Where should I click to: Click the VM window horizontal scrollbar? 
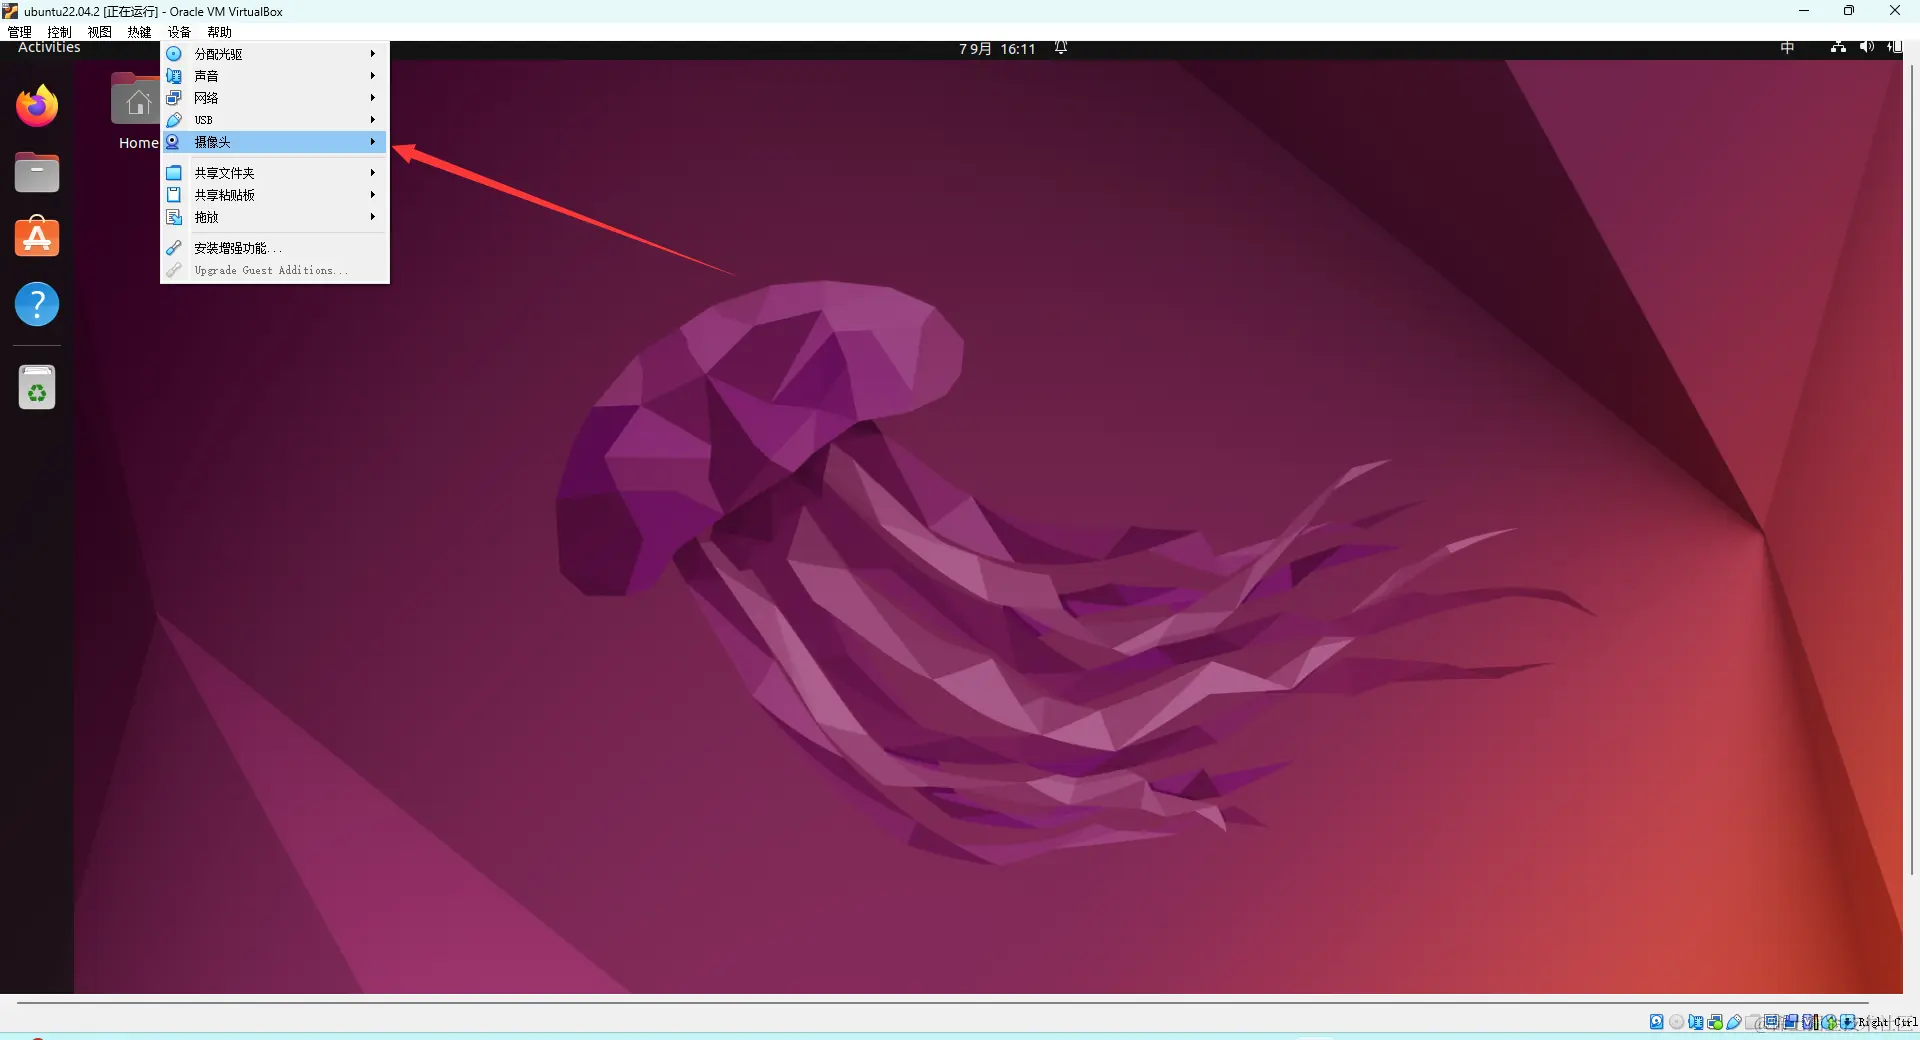943,1002
